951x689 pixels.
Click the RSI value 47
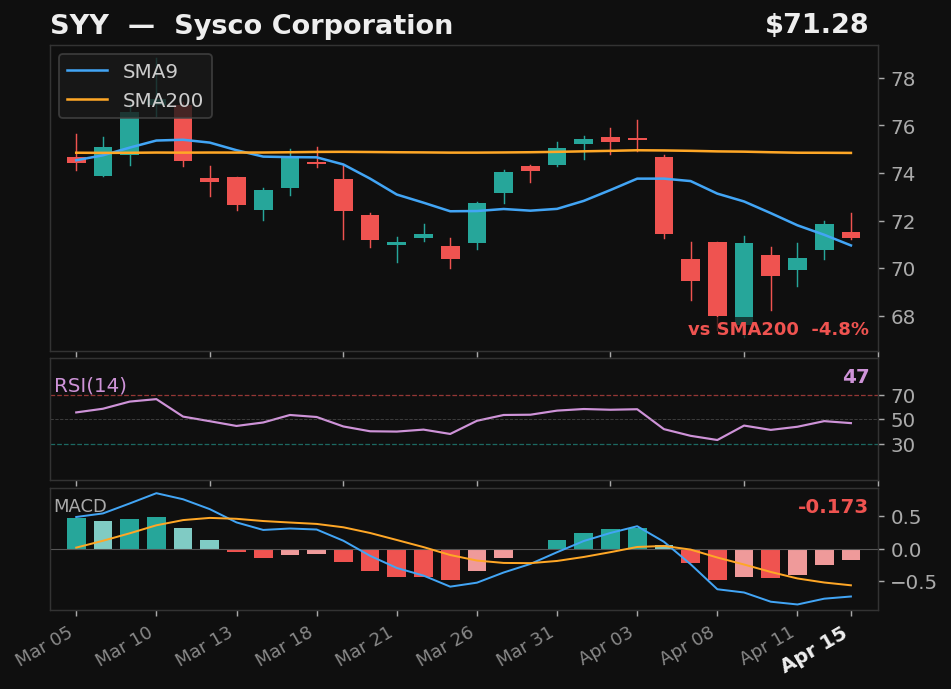click(856, 377)
